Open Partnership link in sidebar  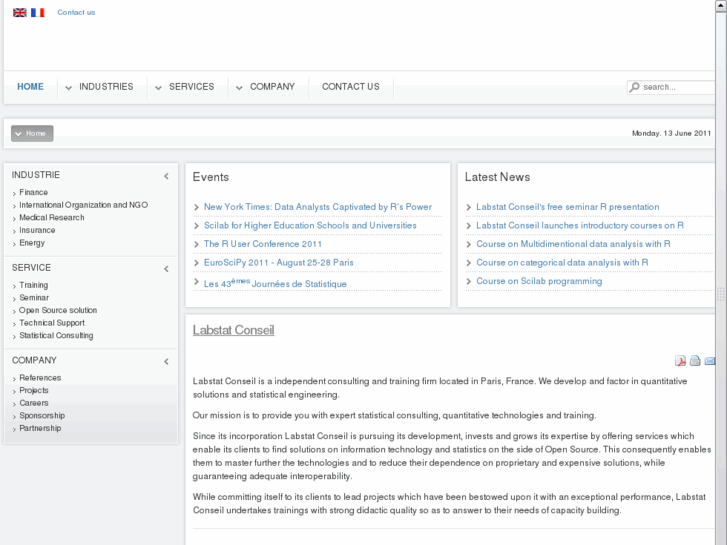[x=40, y=428]
